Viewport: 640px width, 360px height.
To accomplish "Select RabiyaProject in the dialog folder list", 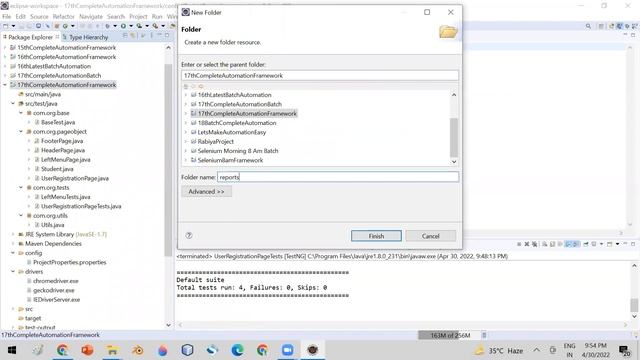I will (x=216, y=142).
